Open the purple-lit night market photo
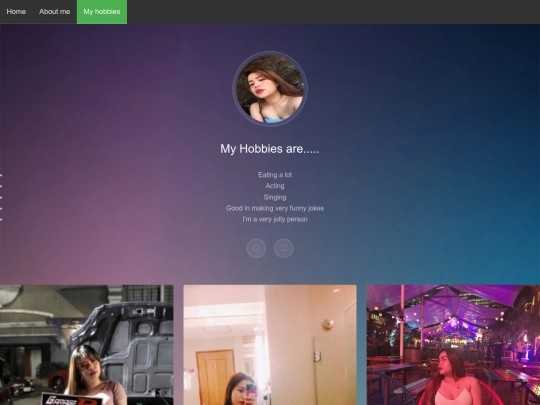The image size is (540, 405). tap(453, 345)
